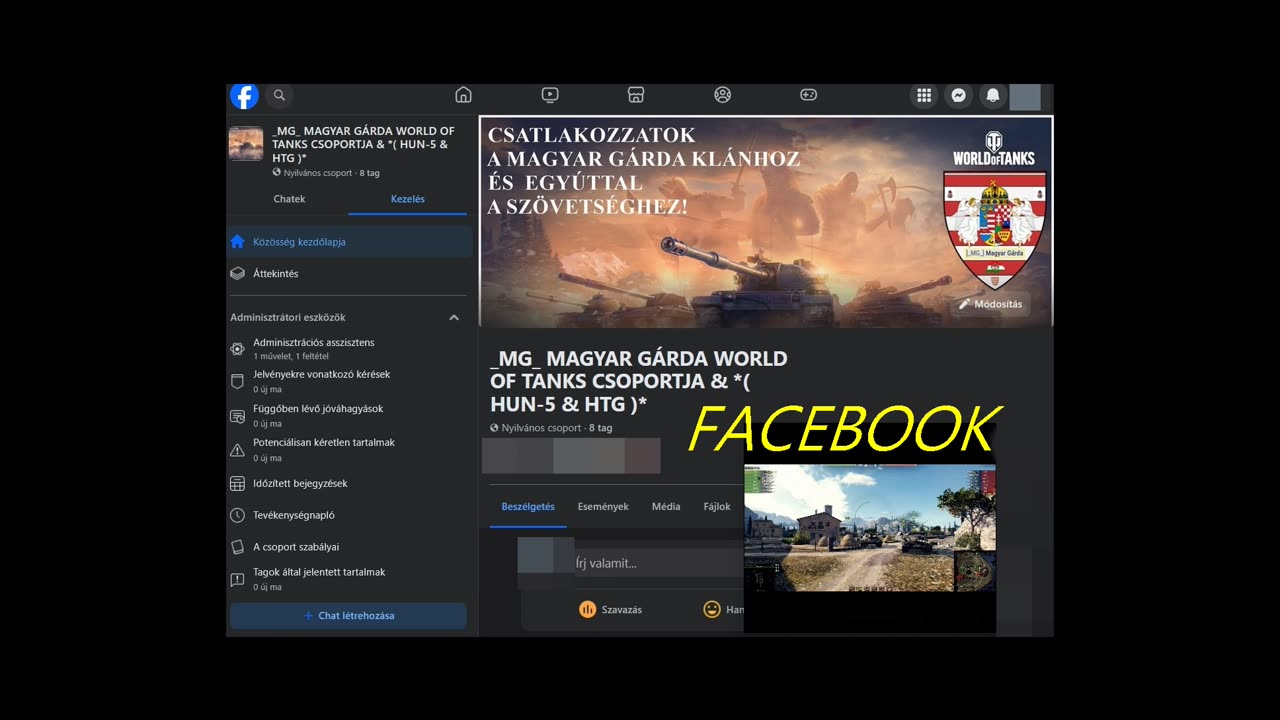
Task: Click the Módosítás cover edit button
Action: click(990, 304)
